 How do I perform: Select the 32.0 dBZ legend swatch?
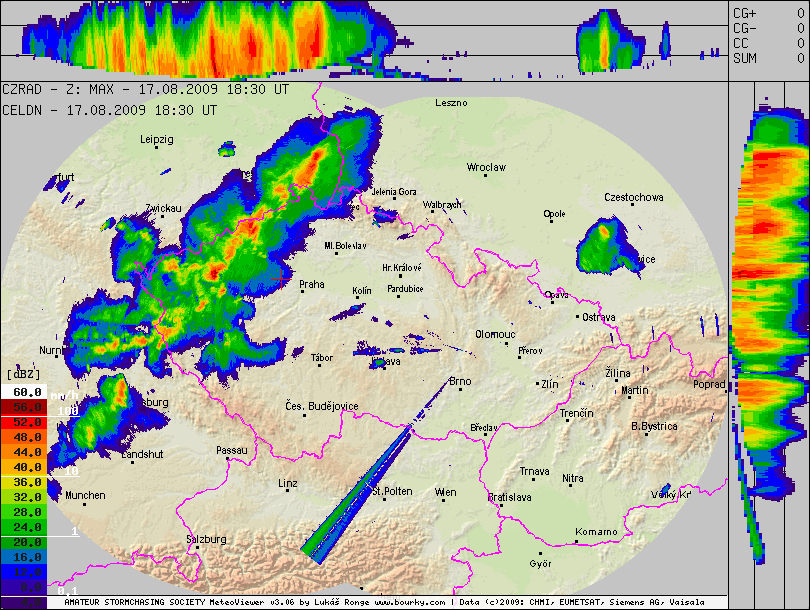(24, 497)
